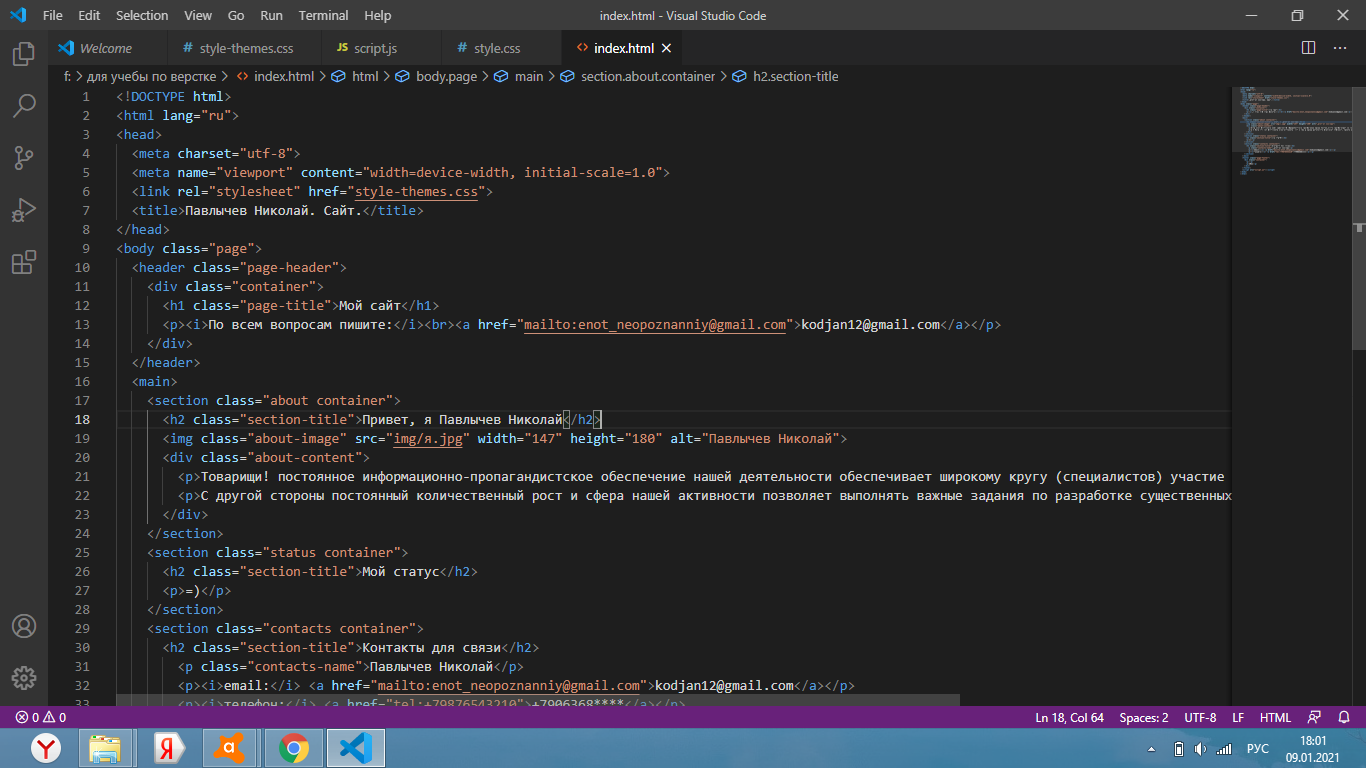This screenshot has height=768, width=1366.
Task: Open the Accounts icon in activity bar
Action: [x=24, y=626]
